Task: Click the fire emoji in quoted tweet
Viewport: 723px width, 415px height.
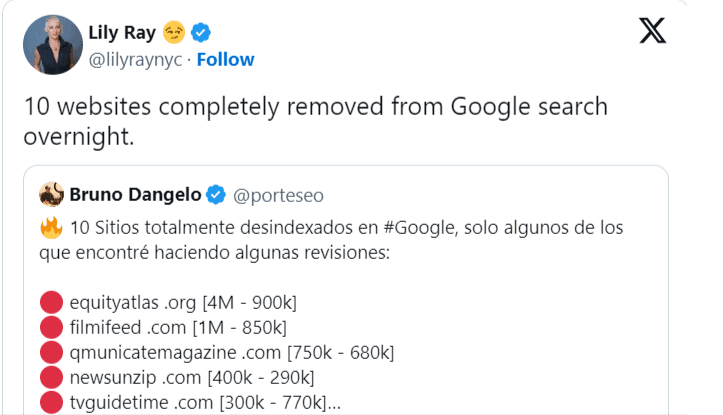Action: [51, 229]
